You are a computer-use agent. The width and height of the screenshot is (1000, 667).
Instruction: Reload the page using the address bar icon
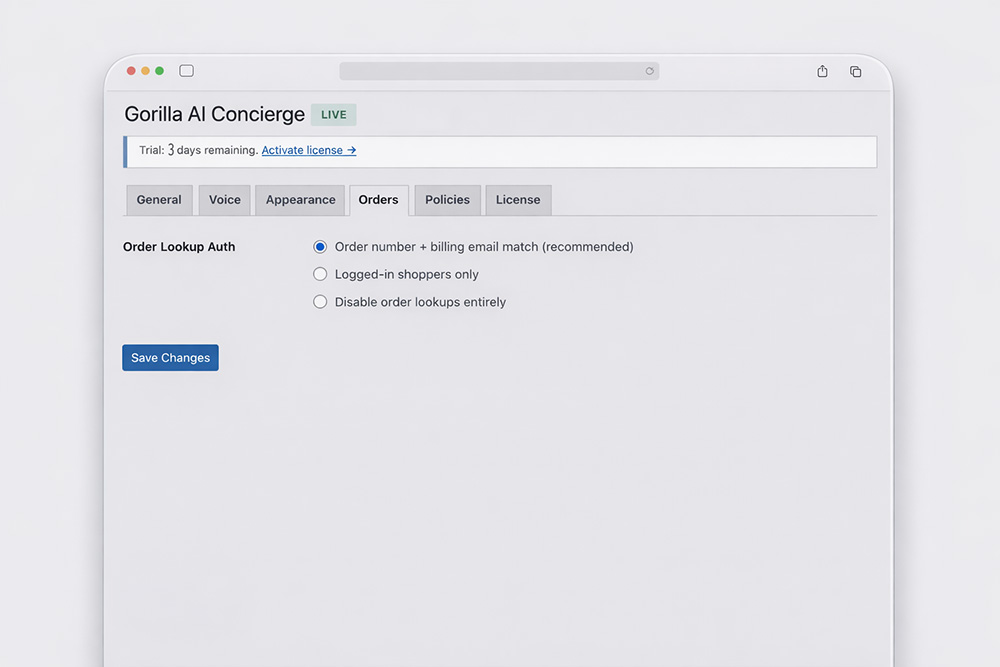(x=649, y=71)
